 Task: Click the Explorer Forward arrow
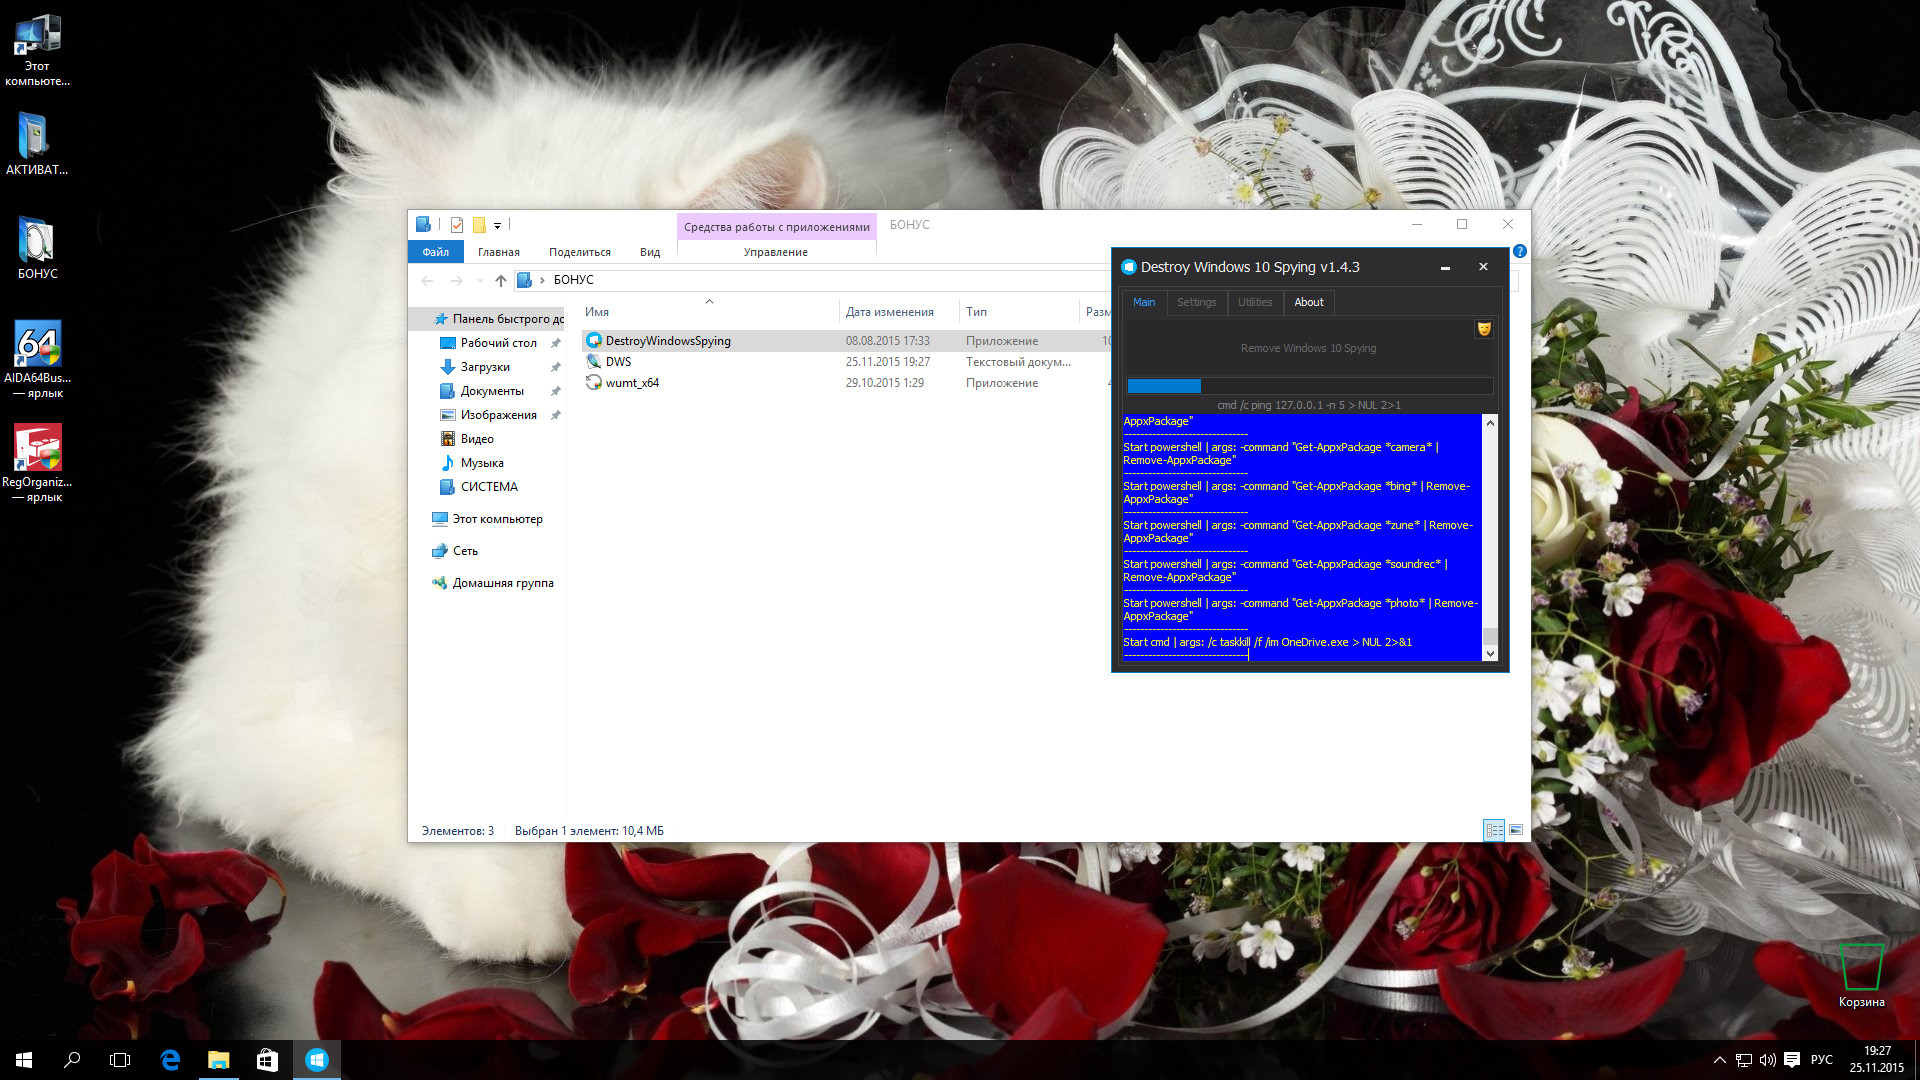[456, 280]
